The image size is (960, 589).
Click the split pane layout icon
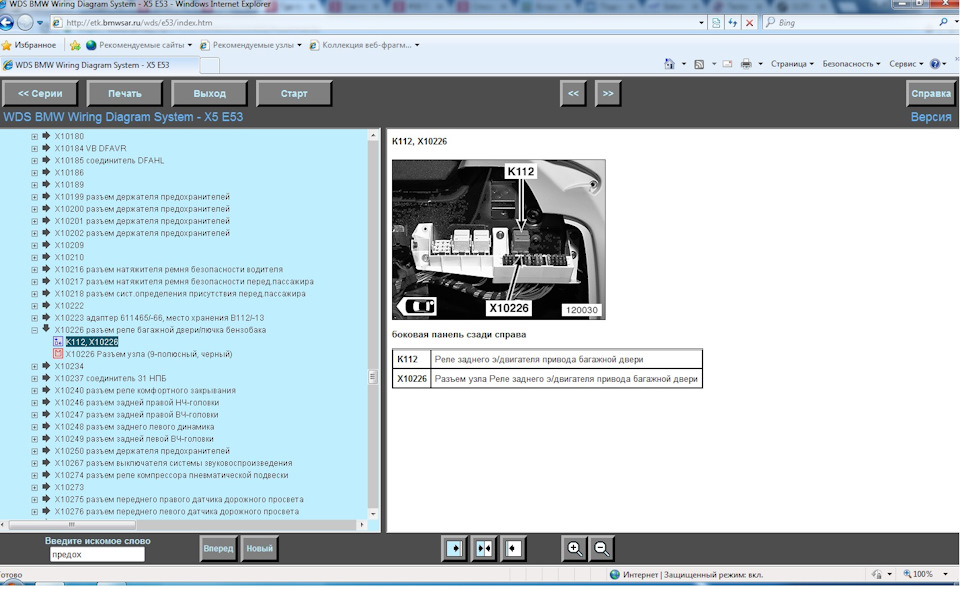point(484,548)
